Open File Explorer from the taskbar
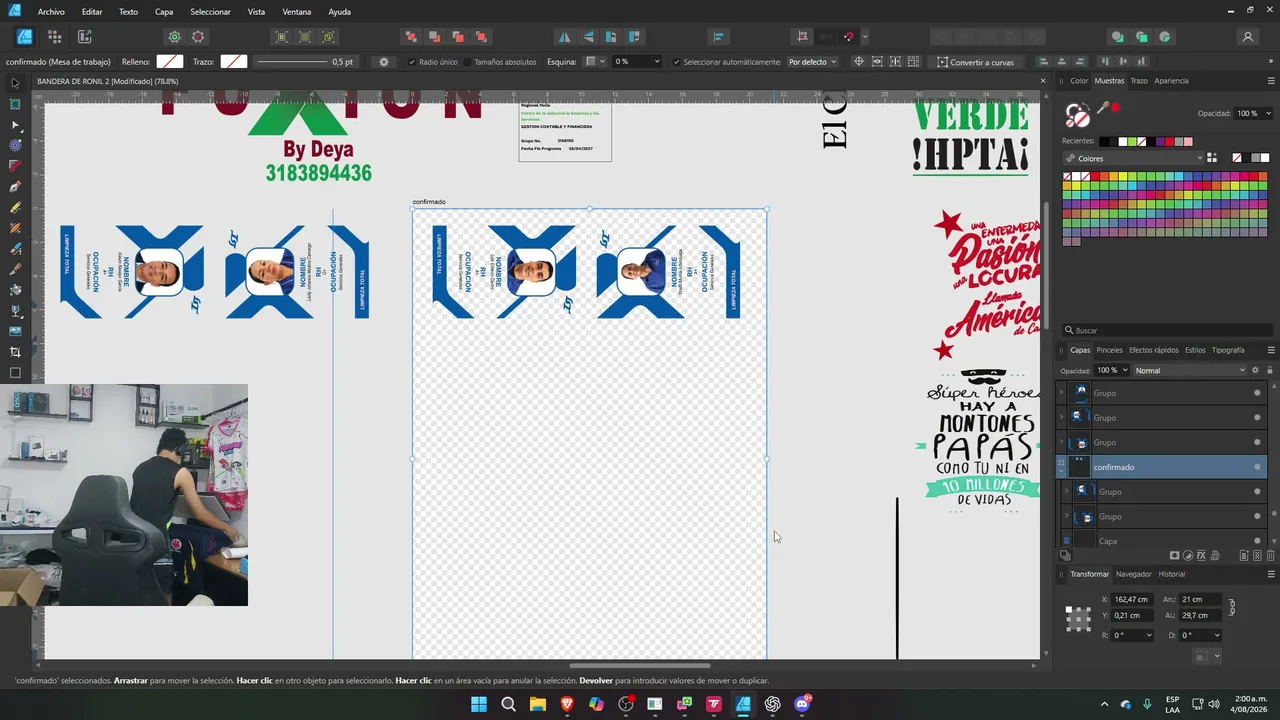 537,704
